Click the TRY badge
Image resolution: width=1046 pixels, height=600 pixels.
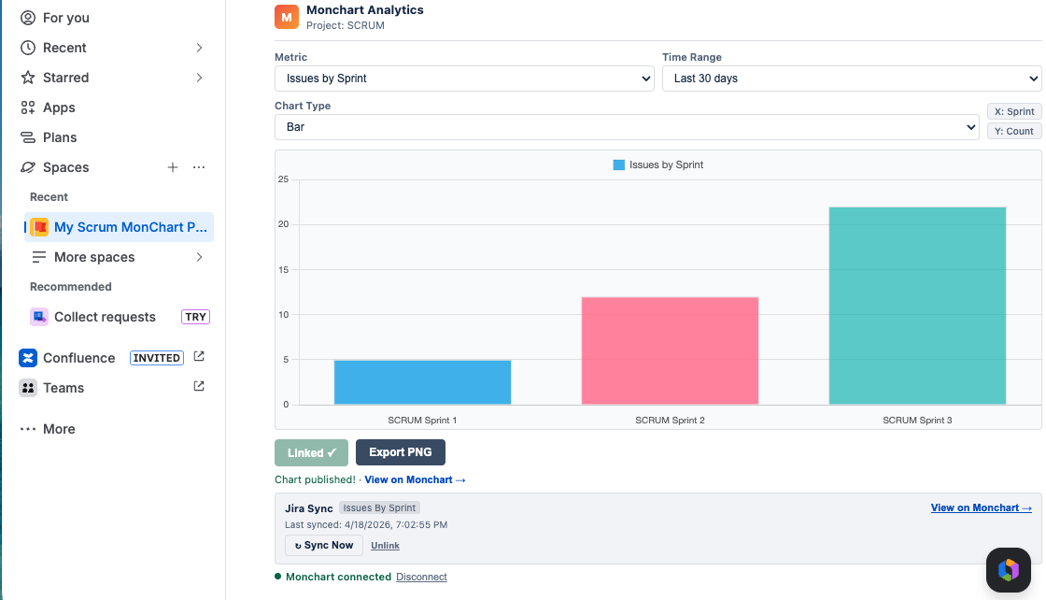195,317
